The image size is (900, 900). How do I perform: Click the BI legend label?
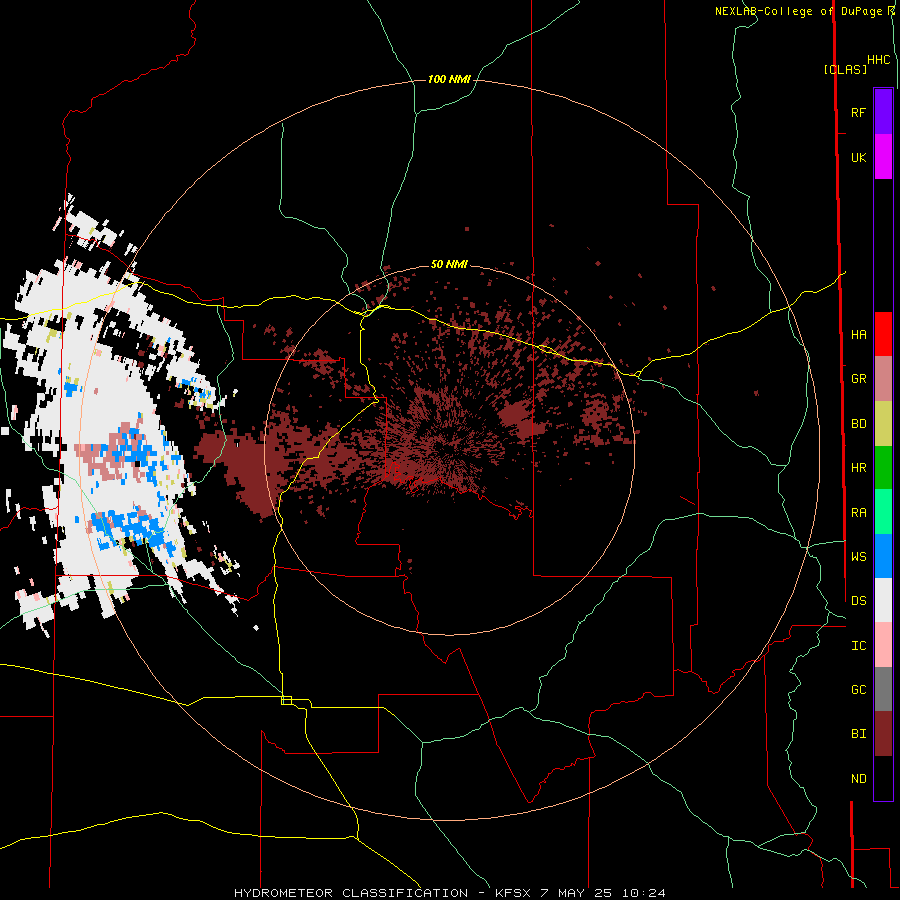pyautogui.click(x=858, y=734)
